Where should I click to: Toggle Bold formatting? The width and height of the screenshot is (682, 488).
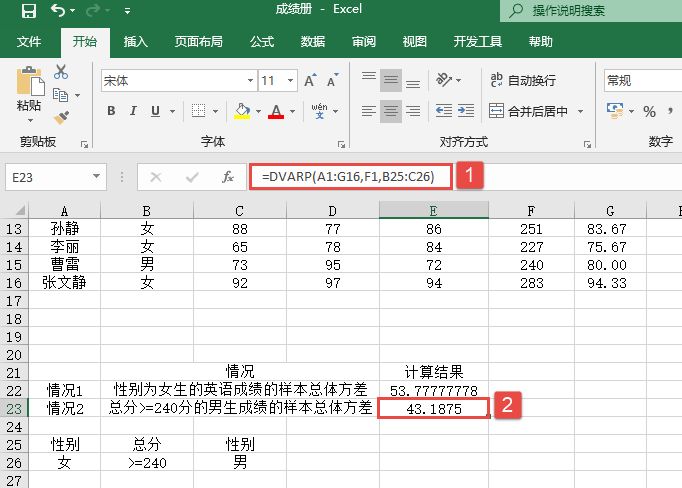pos(111,111)
